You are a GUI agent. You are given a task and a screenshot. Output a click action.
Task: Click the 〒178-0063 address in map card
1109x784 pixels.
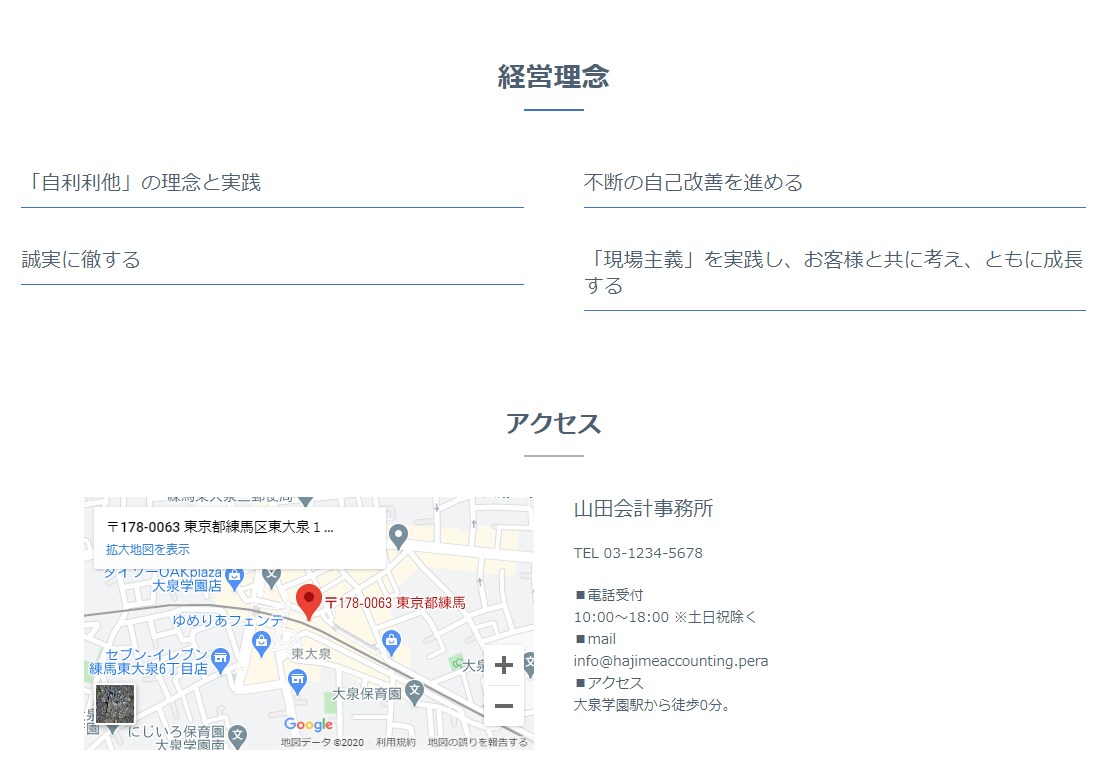[220, 527]
